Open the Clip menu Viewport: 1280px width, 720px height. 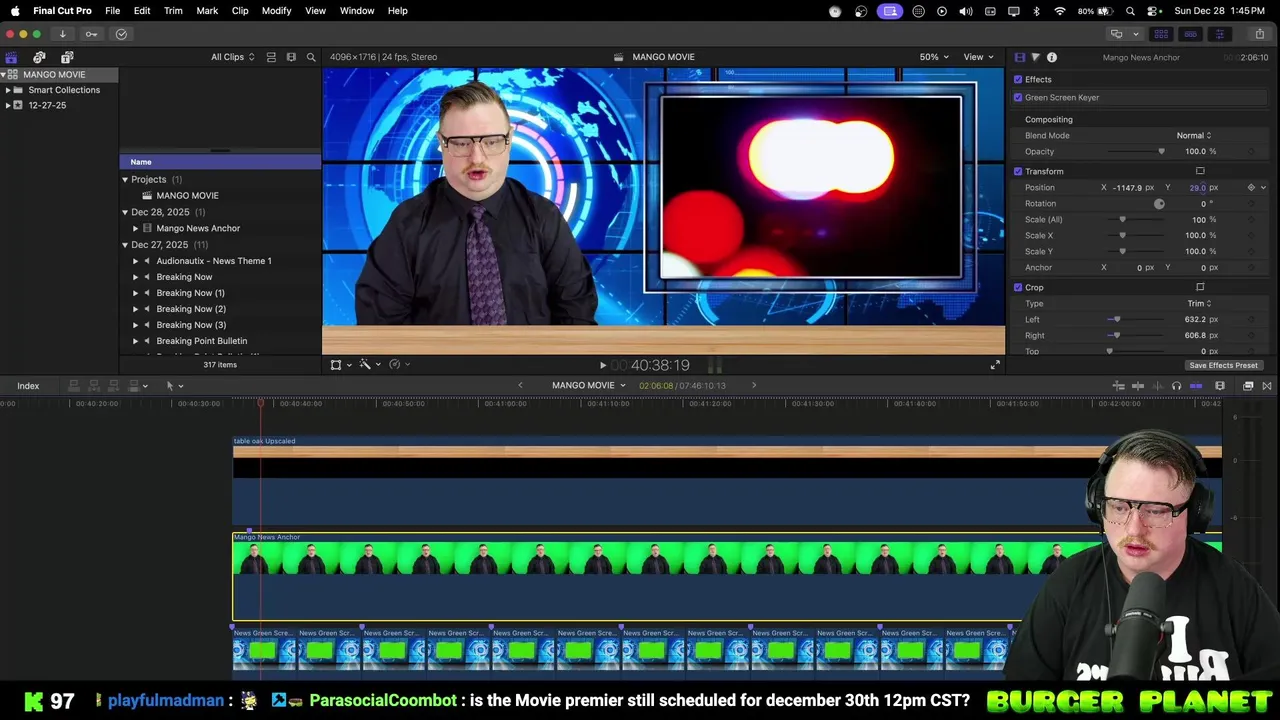click(240, 10)
